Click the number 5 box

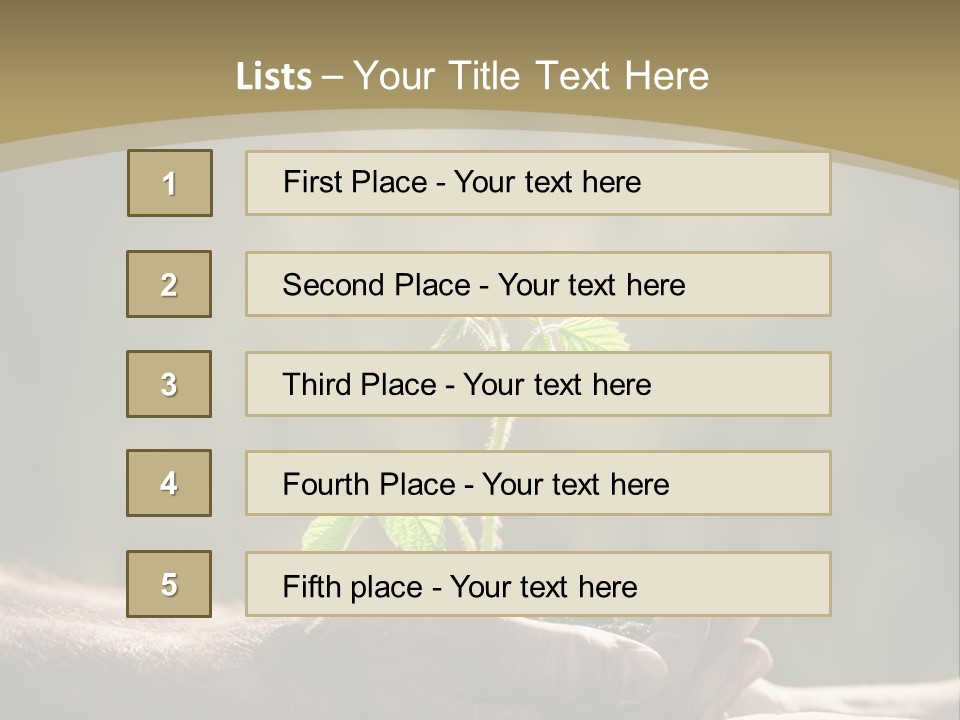click(x=169, y=584)
